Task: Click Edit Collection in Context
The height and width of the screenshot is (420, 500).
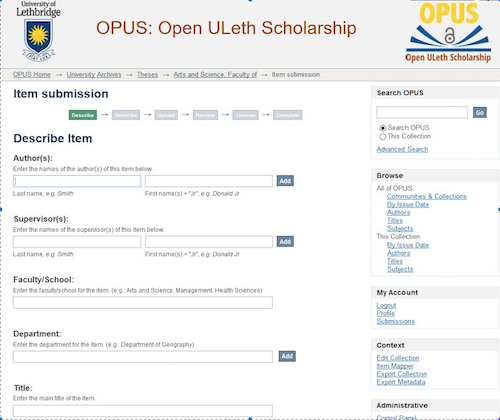Action: click(x=398, y=358)
